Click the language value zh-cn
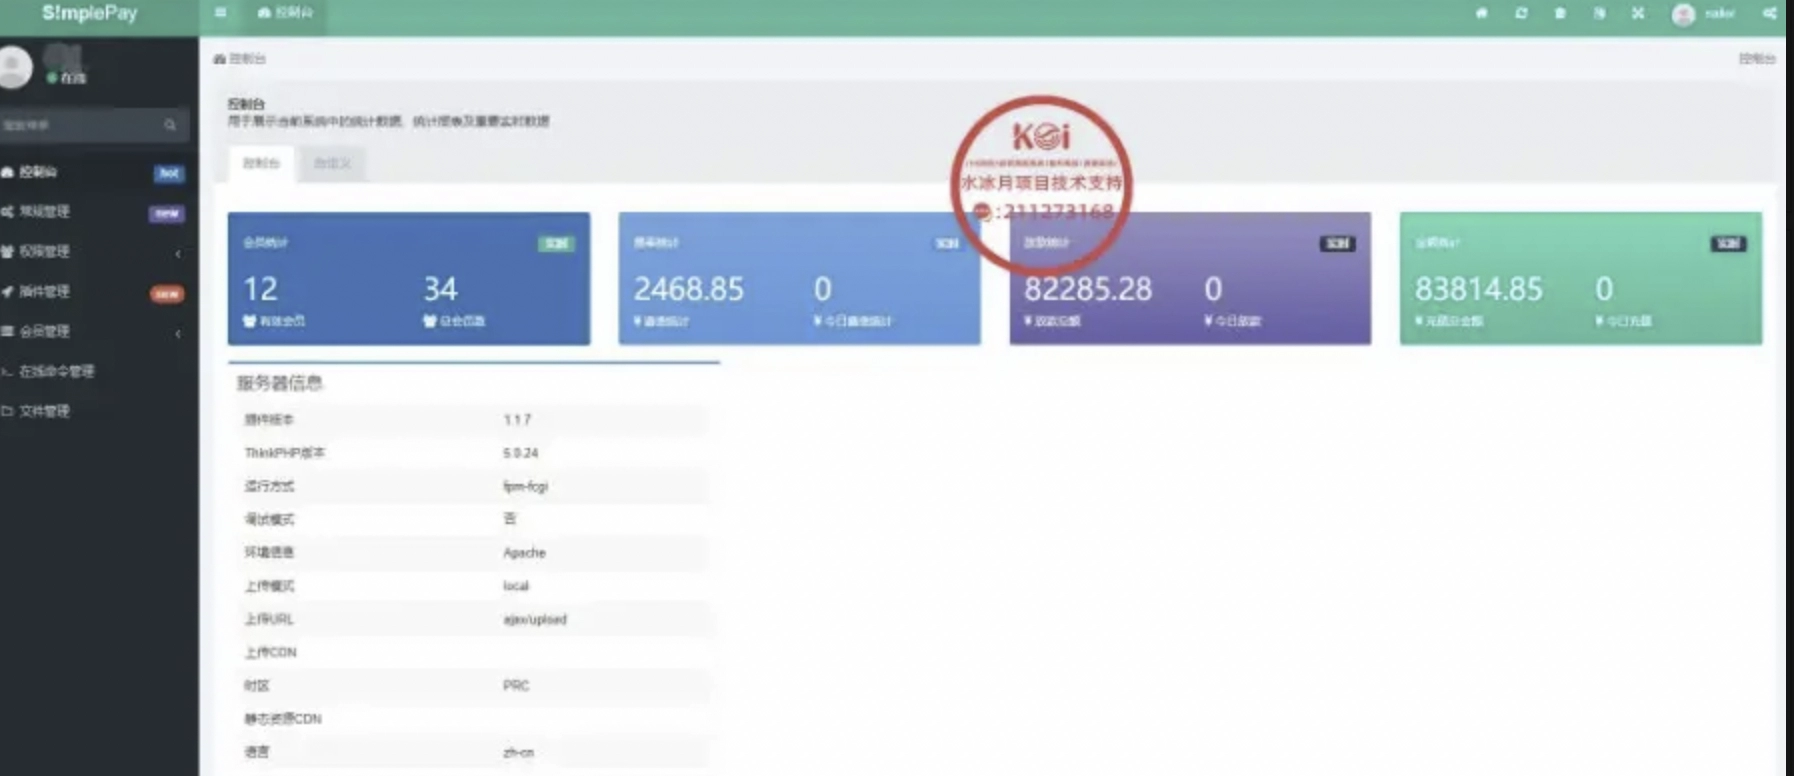The image size is (1794, 776). pyautogui.click(x=518, y=752)
